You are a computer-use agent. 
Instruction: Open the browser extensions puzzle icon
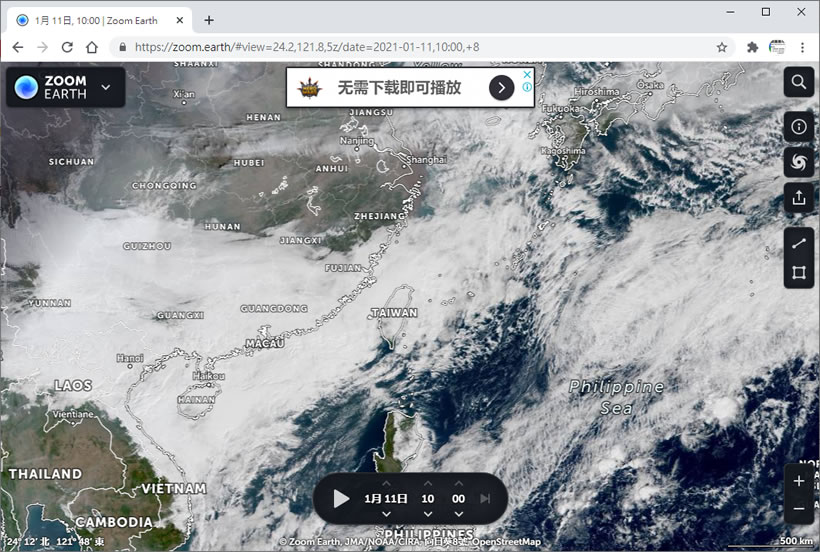(x=752, y=47)
